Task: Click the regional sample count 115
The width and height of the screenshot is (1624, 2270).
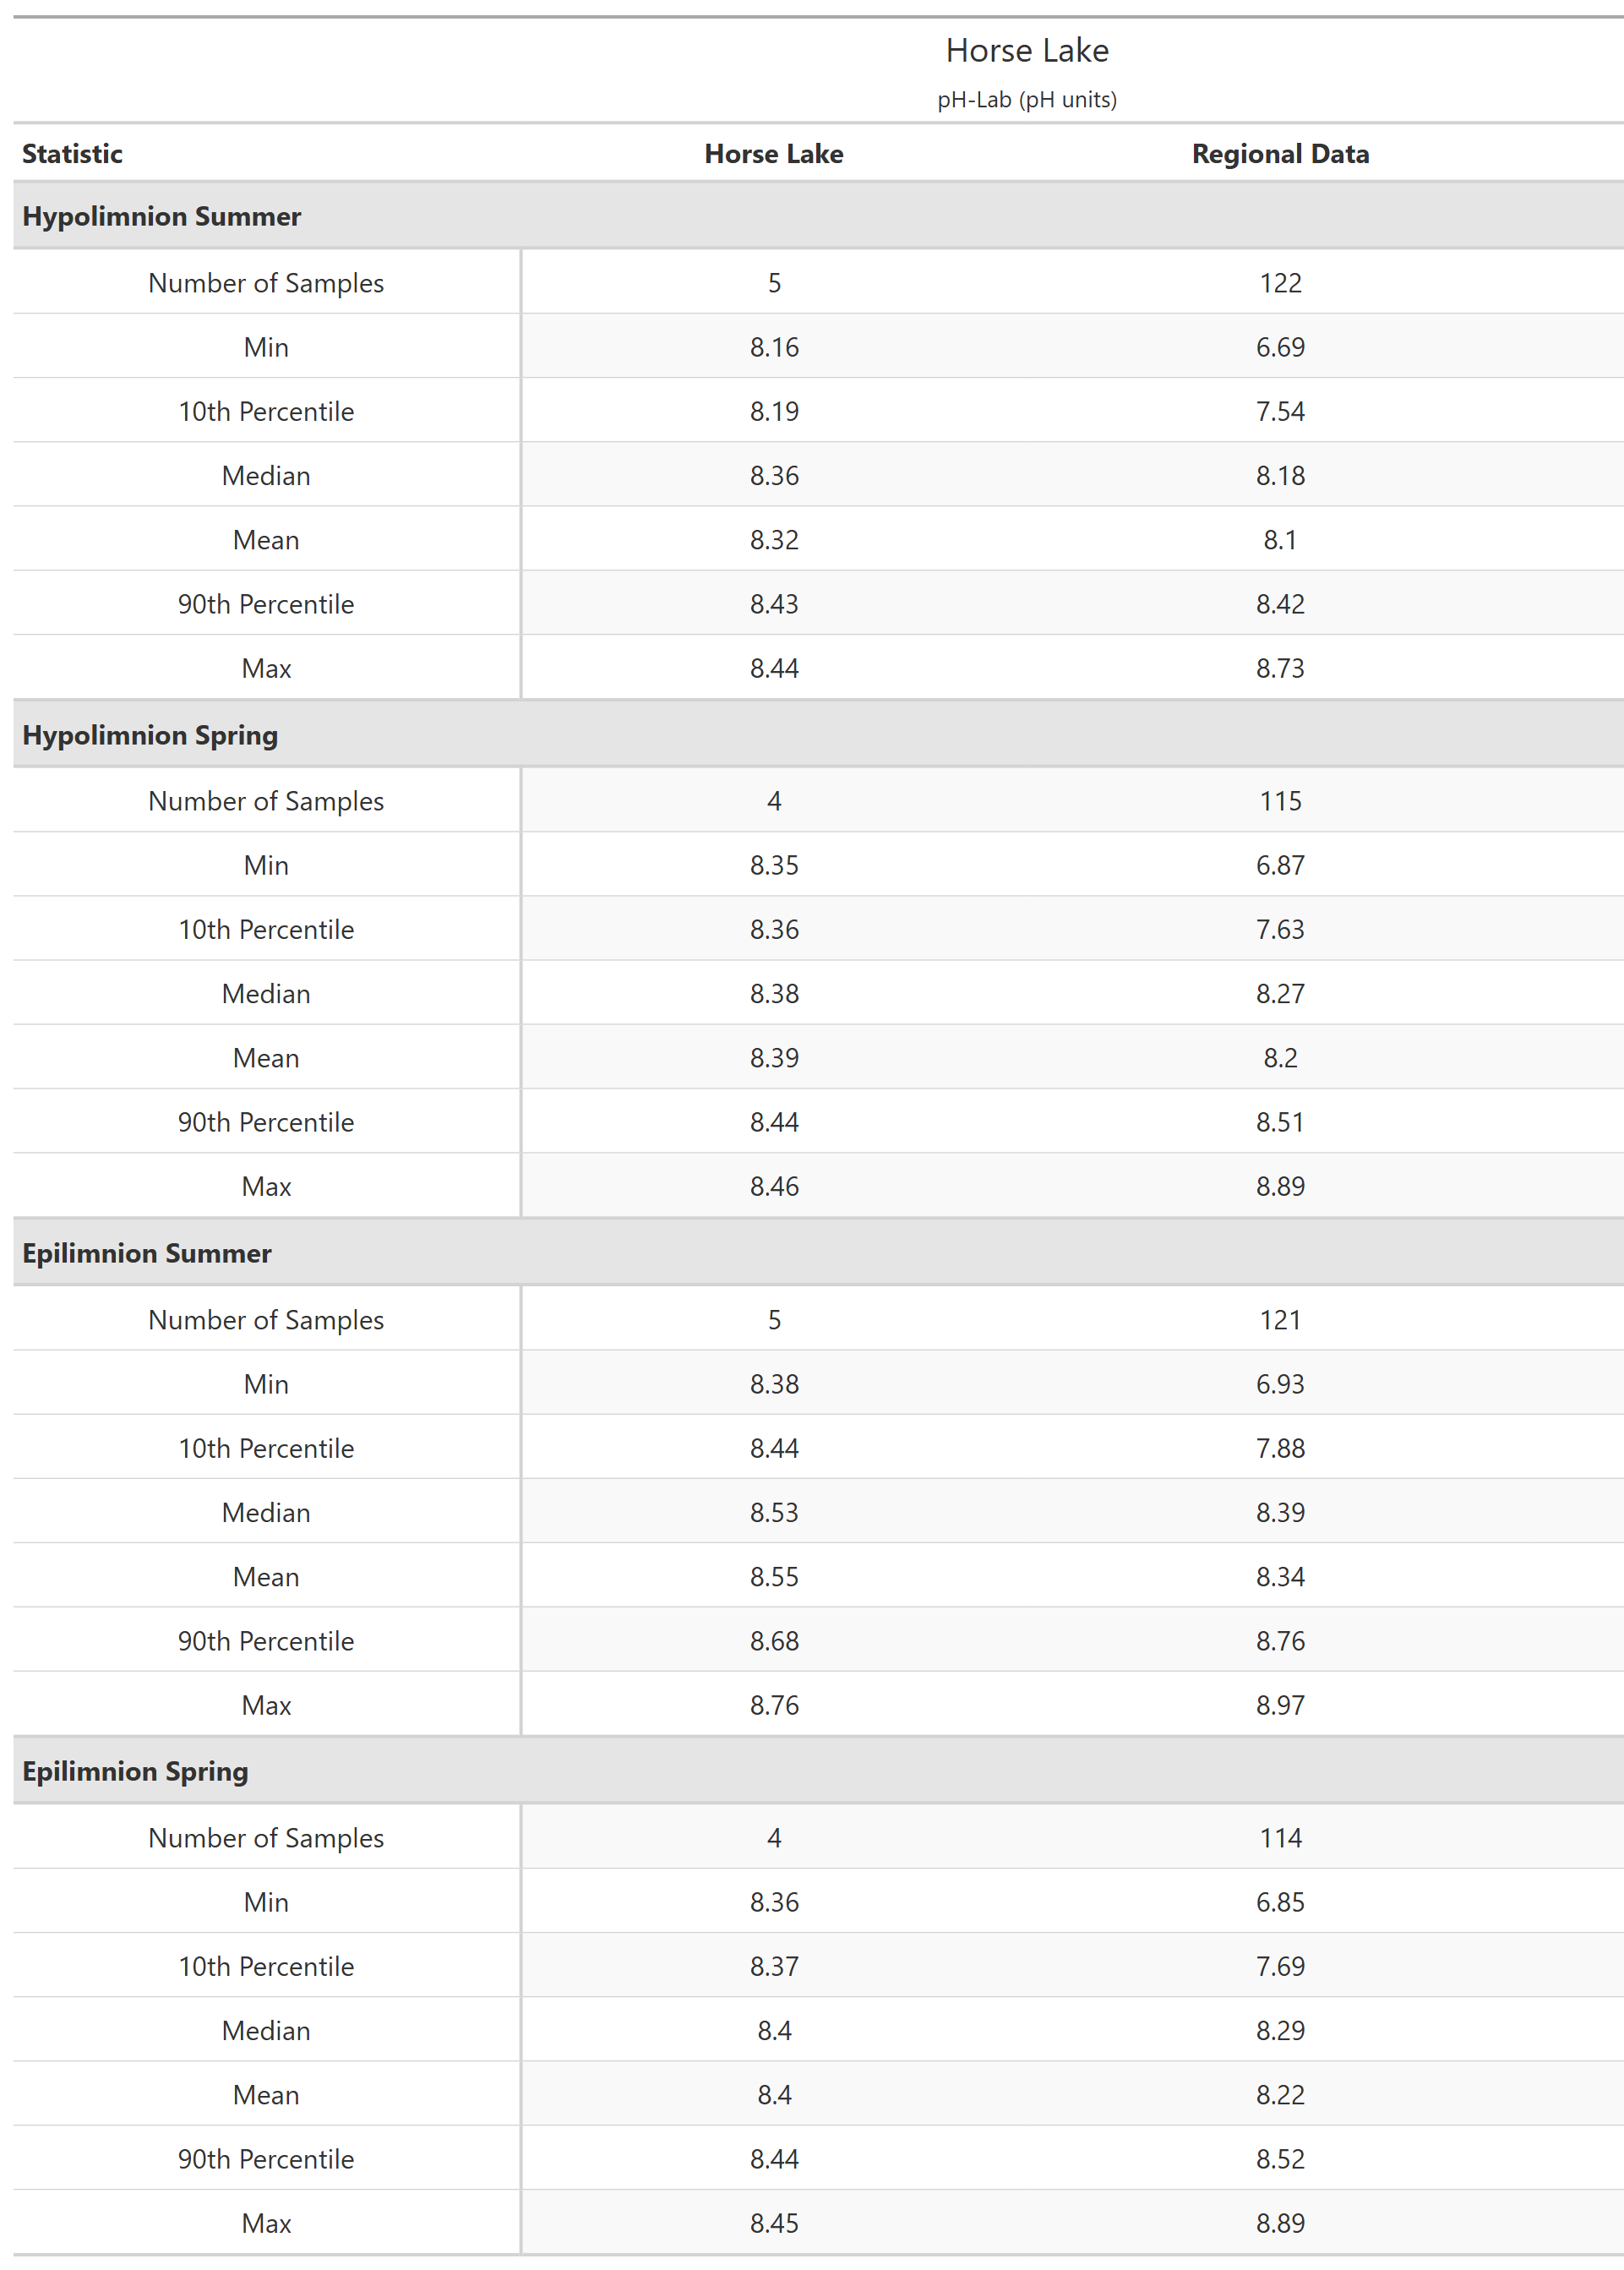Action: [1279, 801]
